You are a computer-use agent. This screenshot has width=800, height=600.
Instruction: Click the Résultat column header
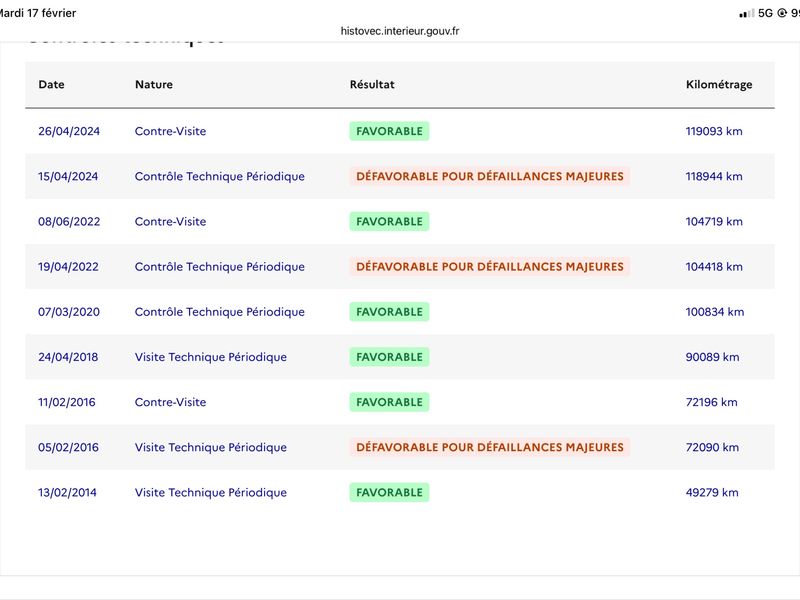coord(372,85)
